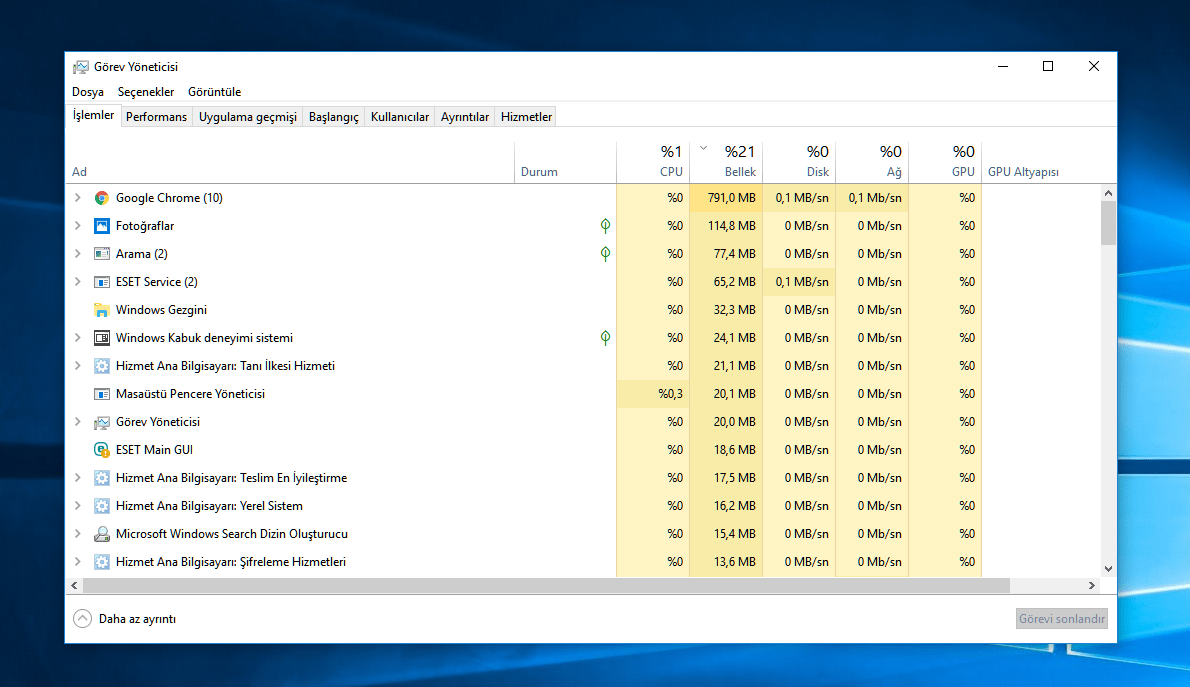Click the Windows Kabuk deneyimi sistemi icon
1190x687 pixels.
click(x=102, y=338)
